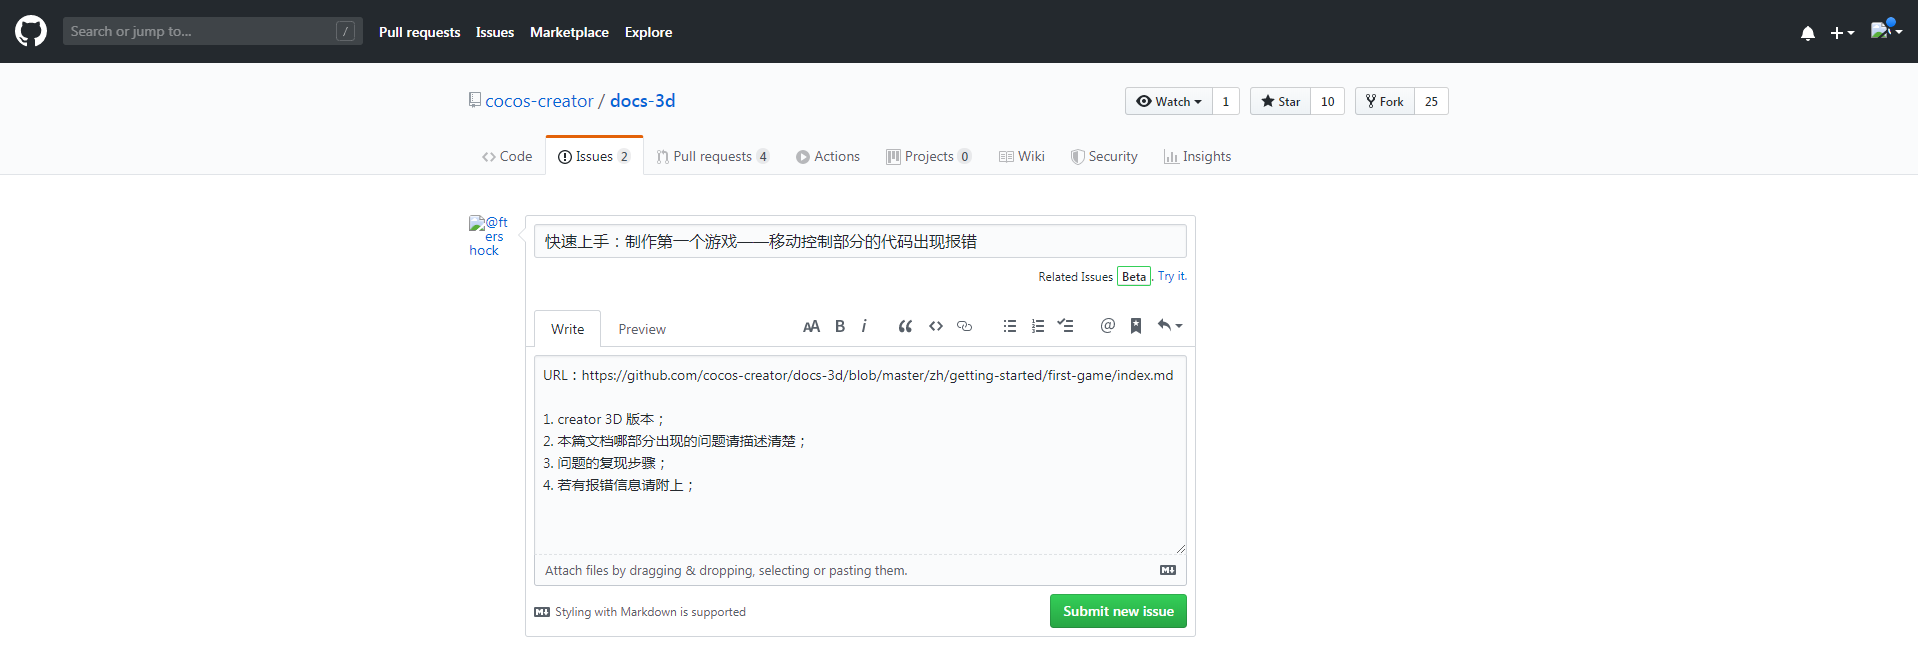The image size is (1918, 667).
Task: Fork the repository
Action: (1385, 101)
